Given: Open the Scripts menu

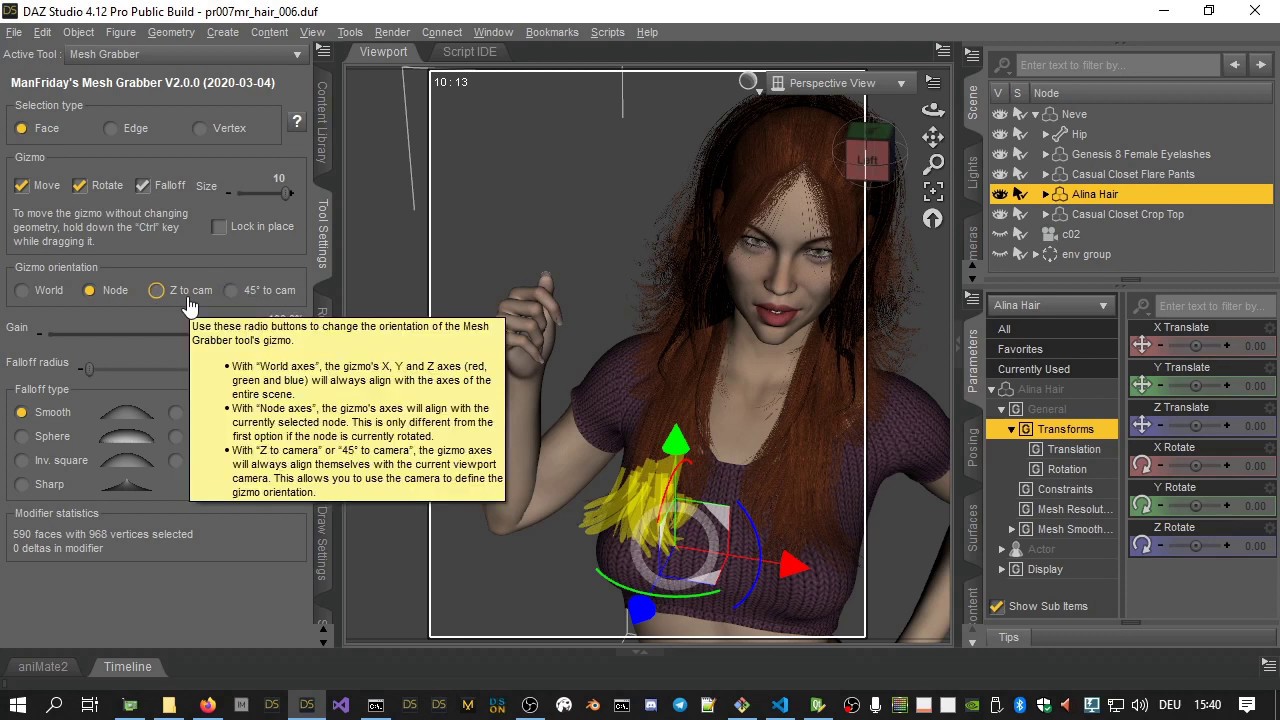Looking at the screenshot, I should tap(607, 32).
